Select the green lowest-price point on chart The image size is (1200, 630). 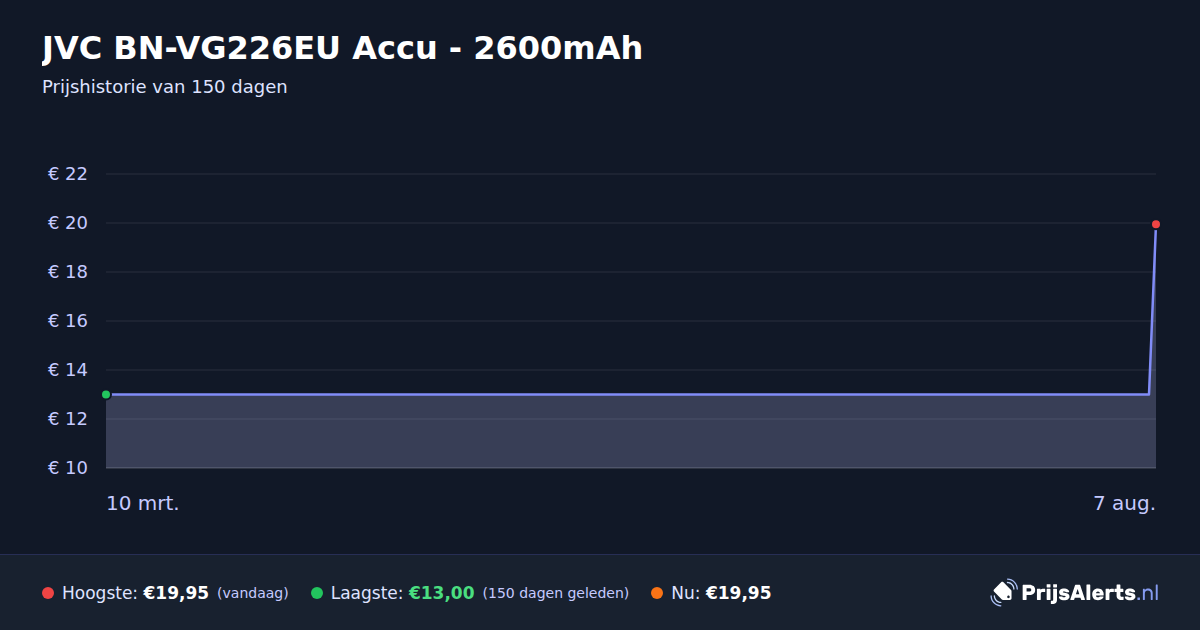point(106,394)
